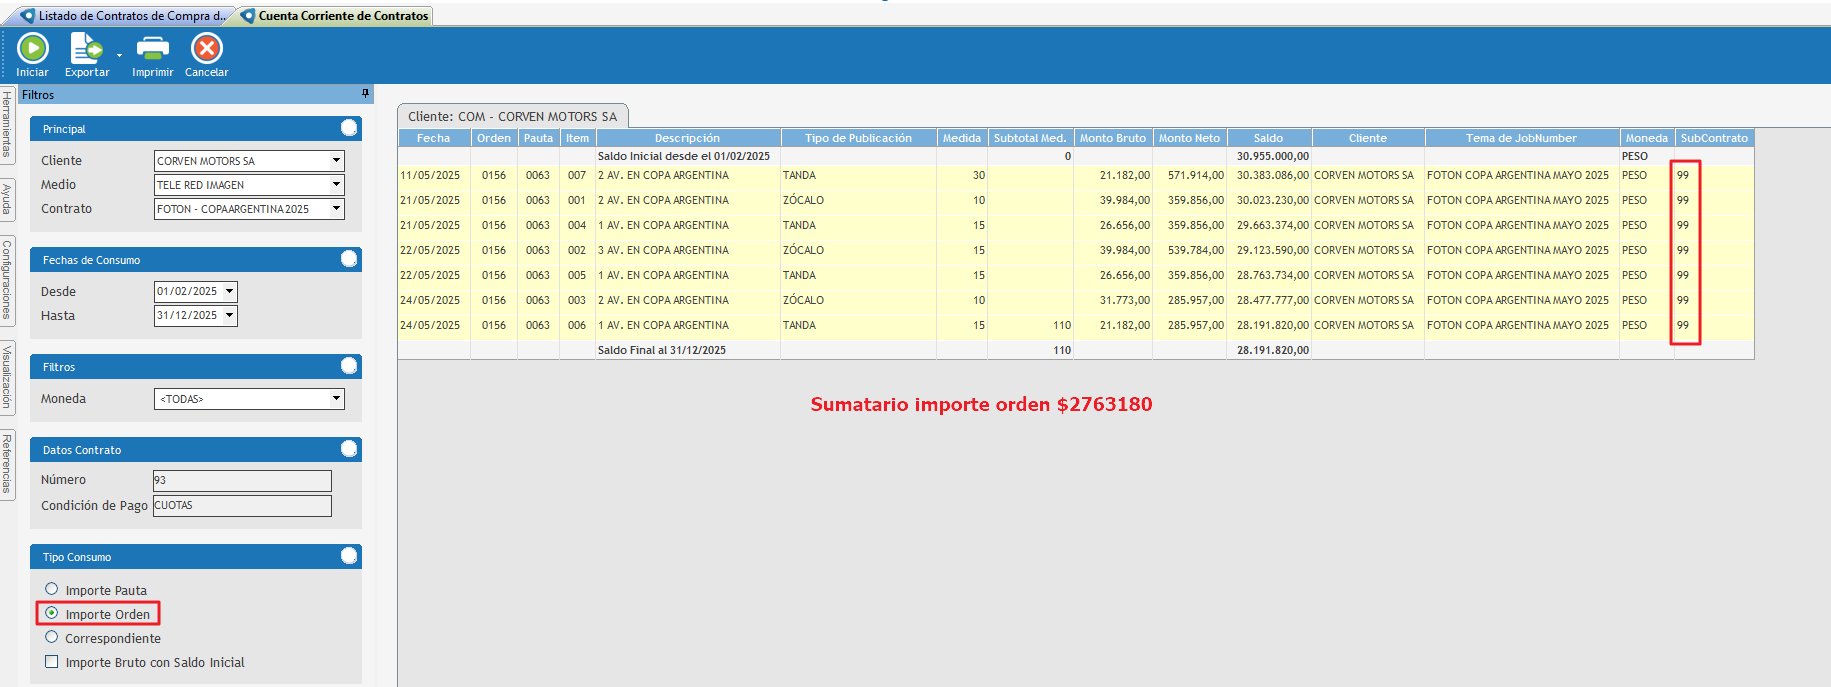
Task: Open the Contrato dropdown
Action: coord(337,208)
